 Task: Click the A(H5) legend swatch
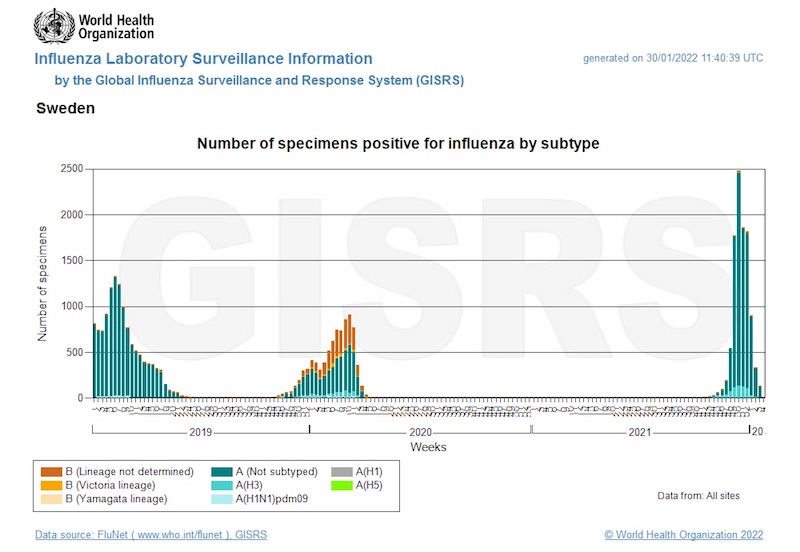coord(342,485)
